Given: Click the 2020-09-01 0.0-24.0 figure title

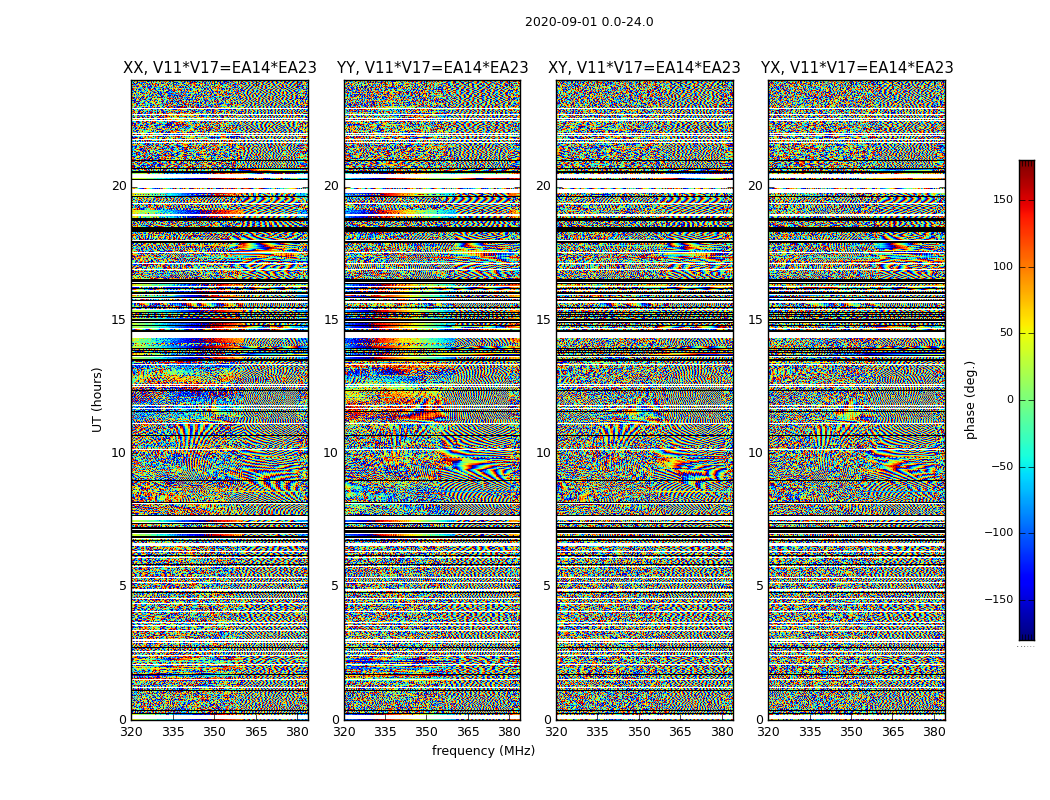Looking at the screenshot, I should (x=589, y=22).
